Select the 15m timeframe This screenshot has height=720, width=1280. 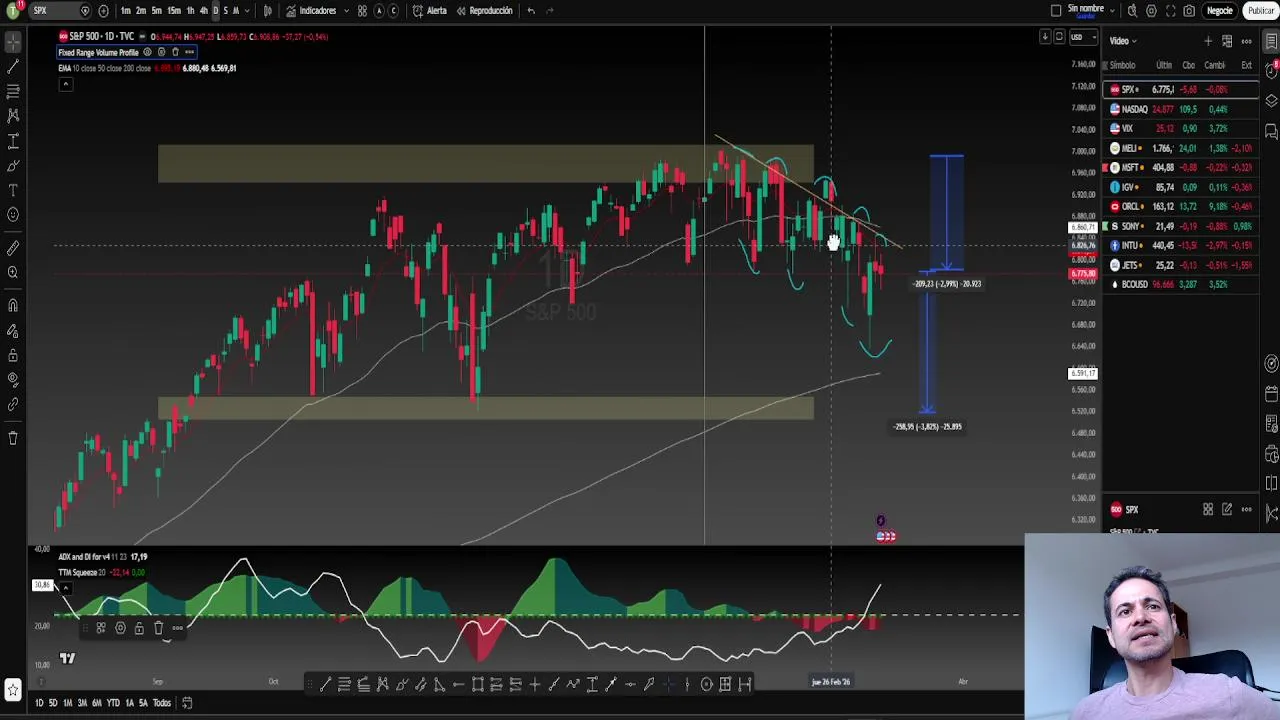coord(174,11)
